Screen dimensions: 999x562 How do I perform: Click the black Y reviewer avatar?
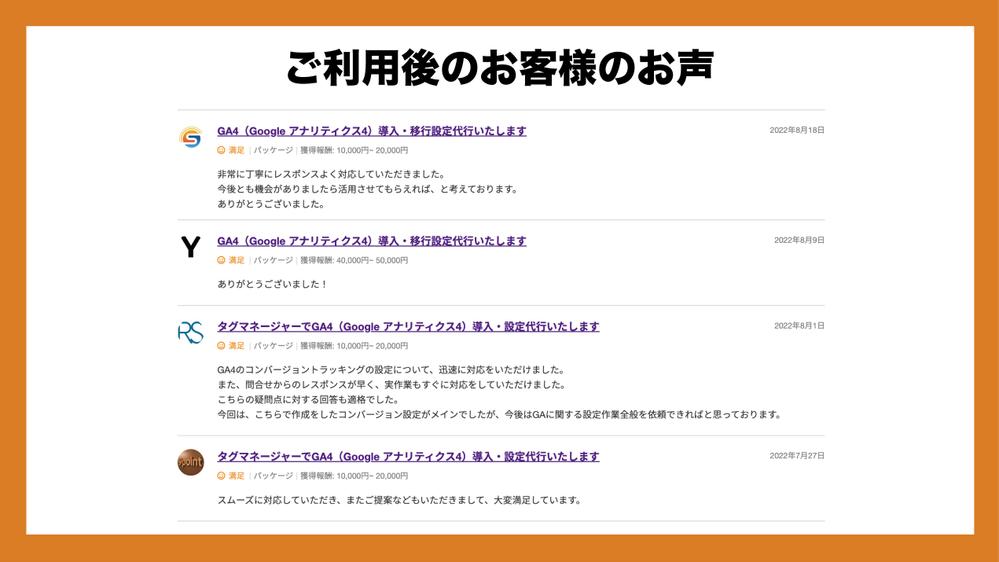tap(190, 247)
